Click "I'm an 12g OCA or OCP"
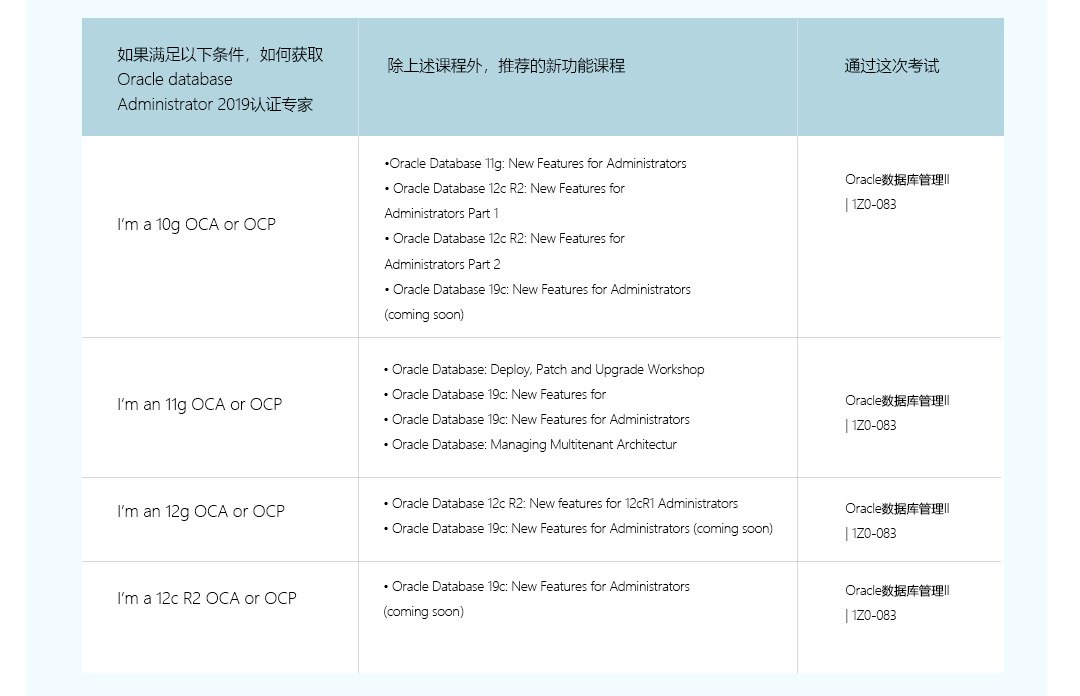The image size is (1080, 696). pos(200,511)
